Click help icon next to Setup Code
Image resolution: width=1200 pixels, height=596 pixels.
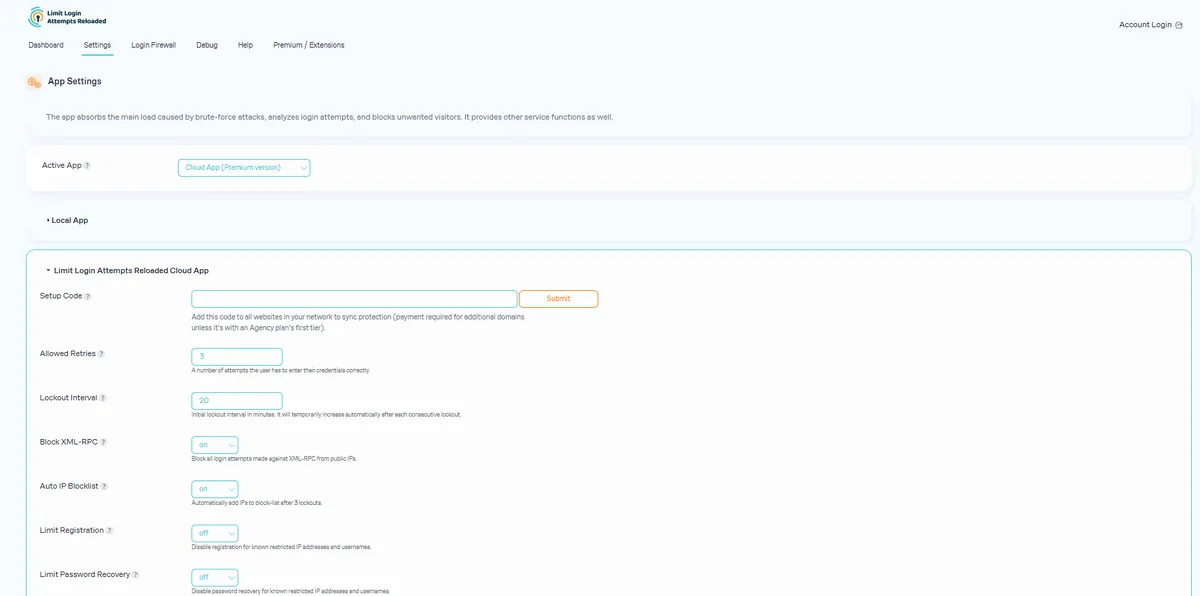pos(88,297)
